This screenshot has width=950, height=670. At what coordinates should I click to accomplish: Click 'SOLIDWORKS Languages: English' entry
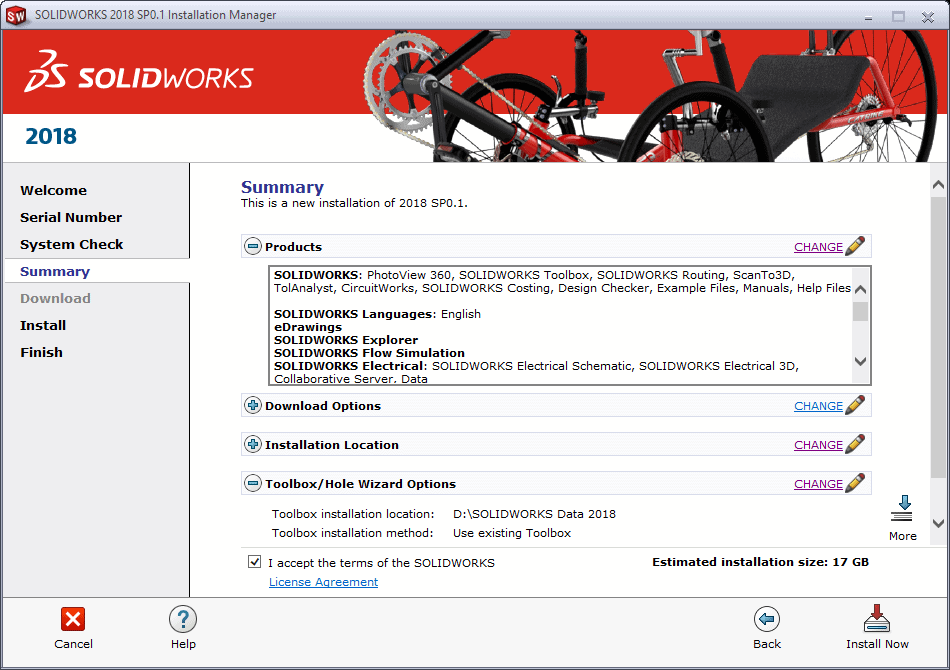[377, 314]
